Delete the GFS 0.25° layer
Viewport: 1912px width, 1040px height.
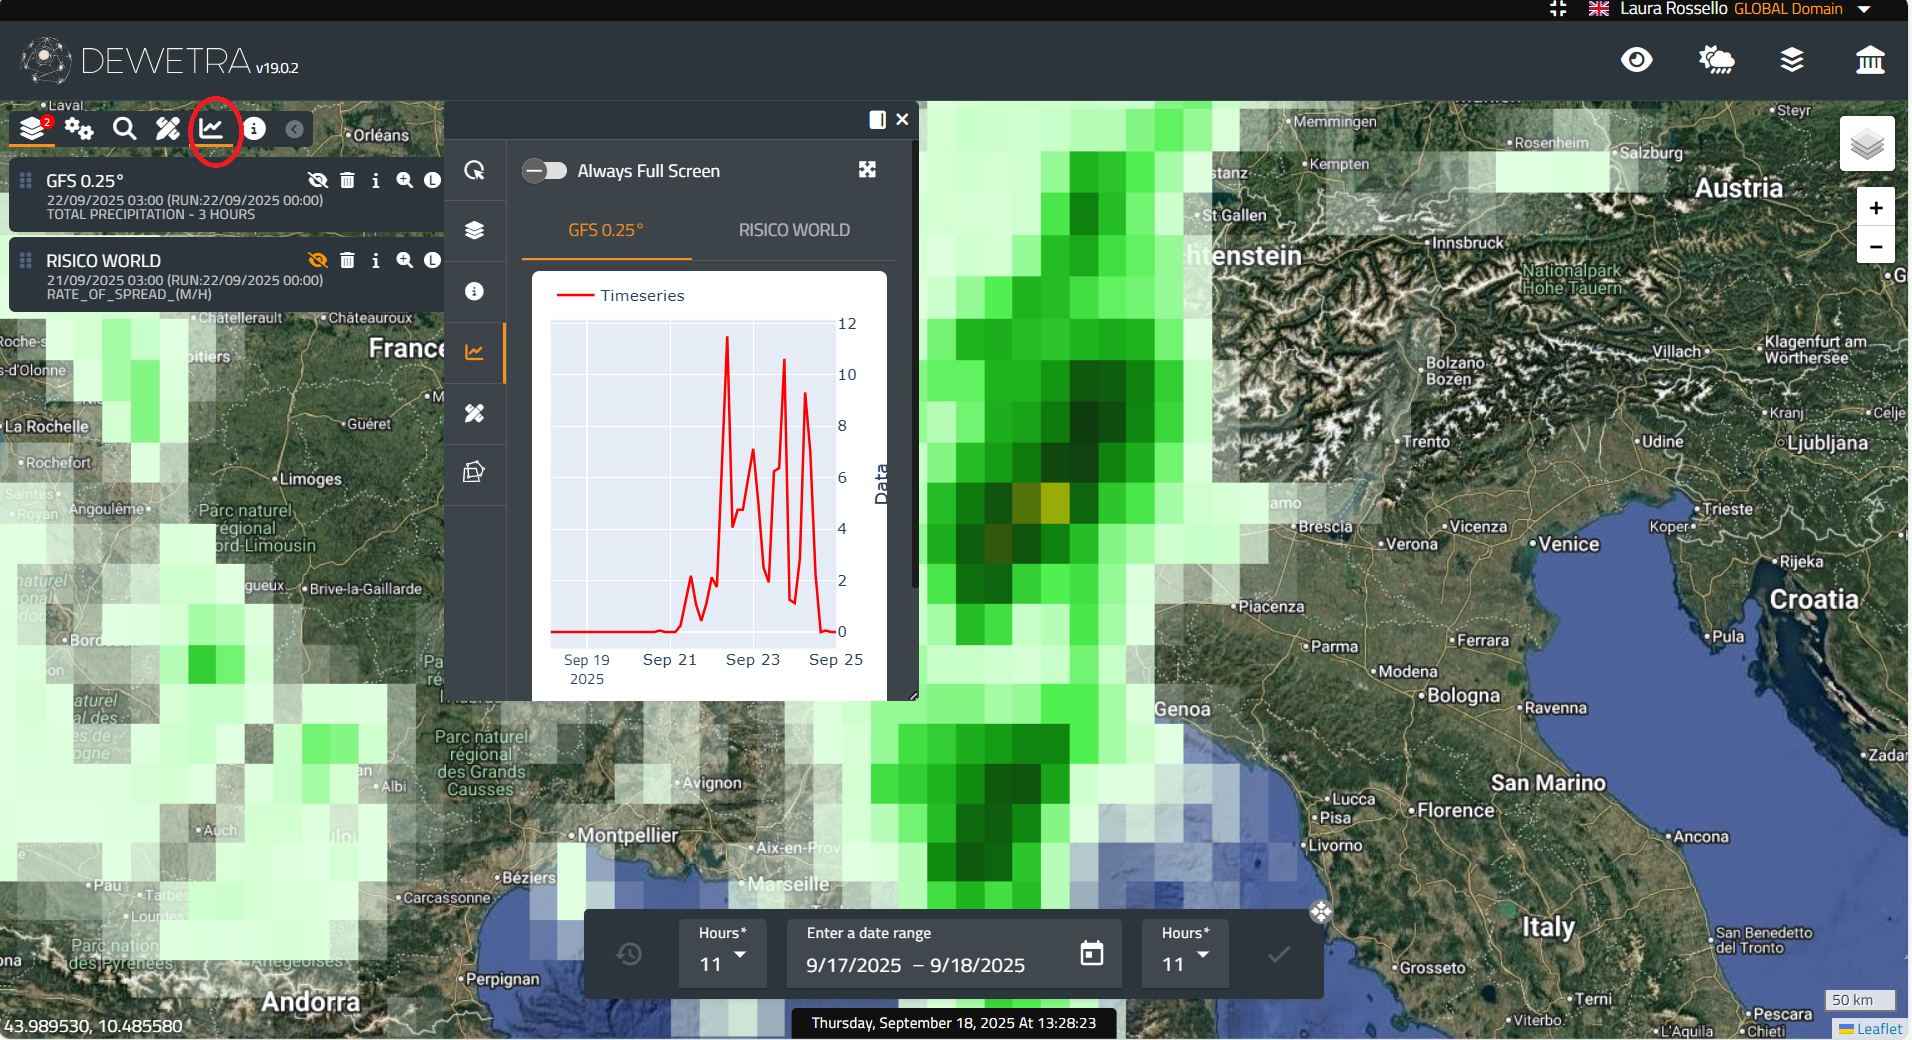(x=347, y=181)
